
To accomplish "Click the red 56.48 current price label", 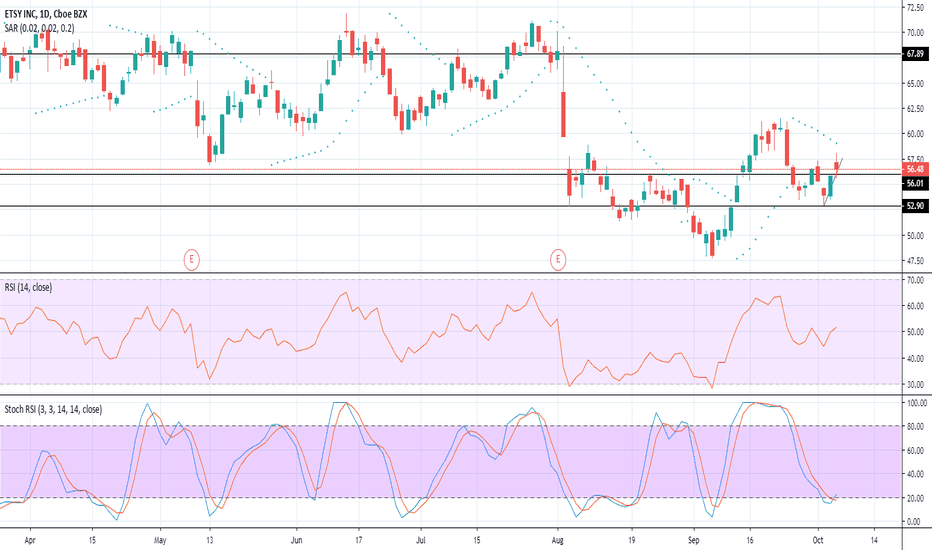I will click(x=915, y=169).
